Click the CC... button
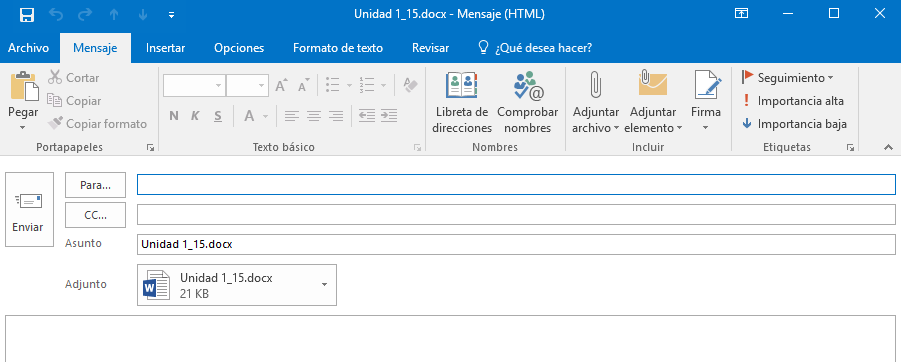Image resolution: width=901 pixels, height=362 pixels. coord(95,215)
